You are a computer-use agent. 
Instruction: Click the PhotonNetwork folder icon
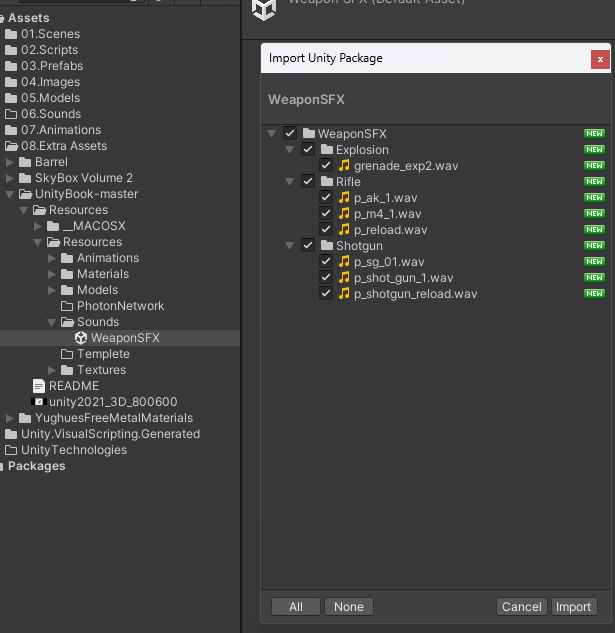[x=67, y=306]
